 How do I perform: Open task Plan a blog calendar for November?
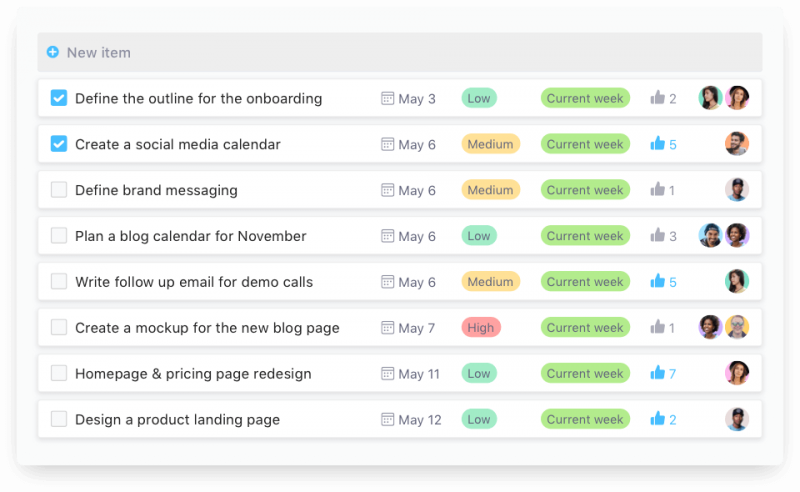(190, 236)
